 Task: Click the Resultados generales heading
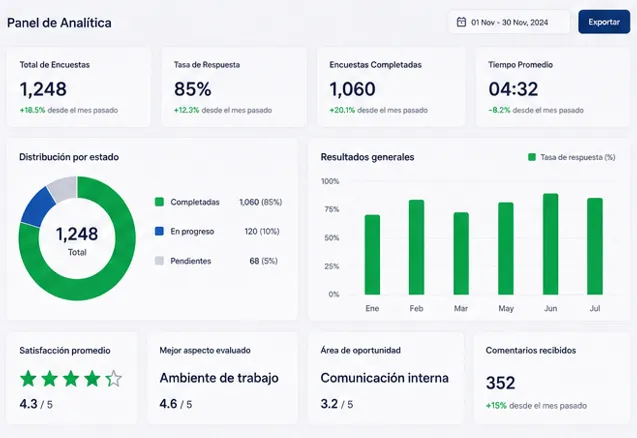click(367, 157)
